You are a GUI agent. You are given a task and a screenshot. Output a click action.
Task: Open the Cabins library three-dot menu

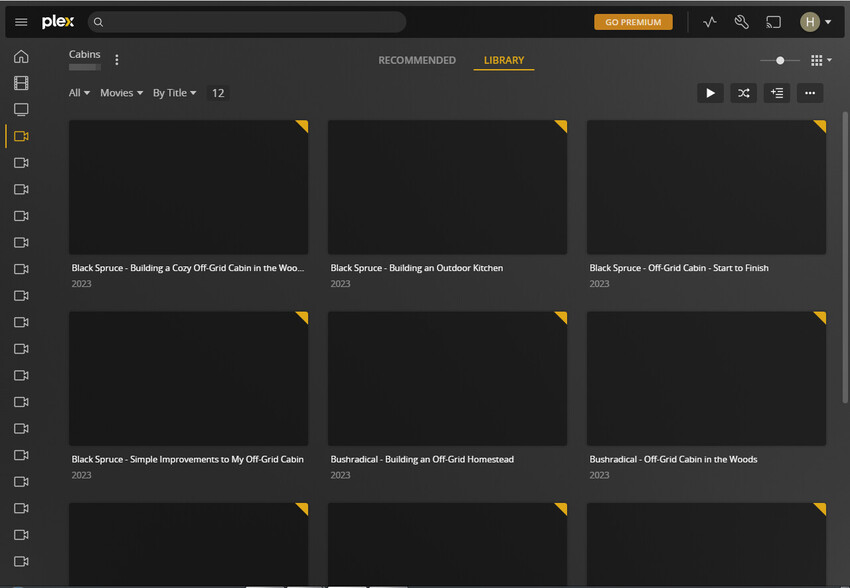(x=117, y=60)
